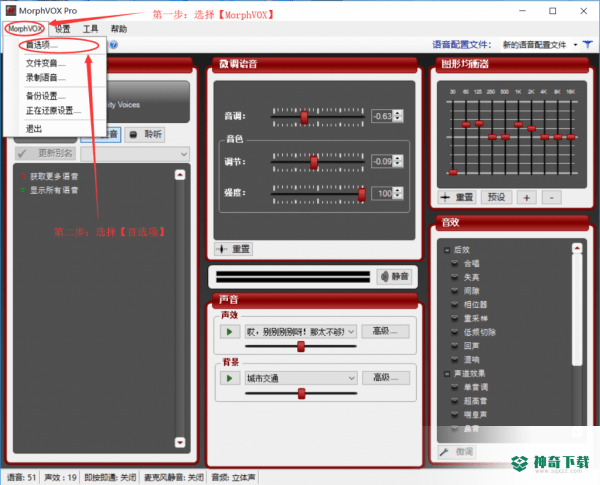Click the equalizer minus button
600x485 pixels.
coord(551,198)
